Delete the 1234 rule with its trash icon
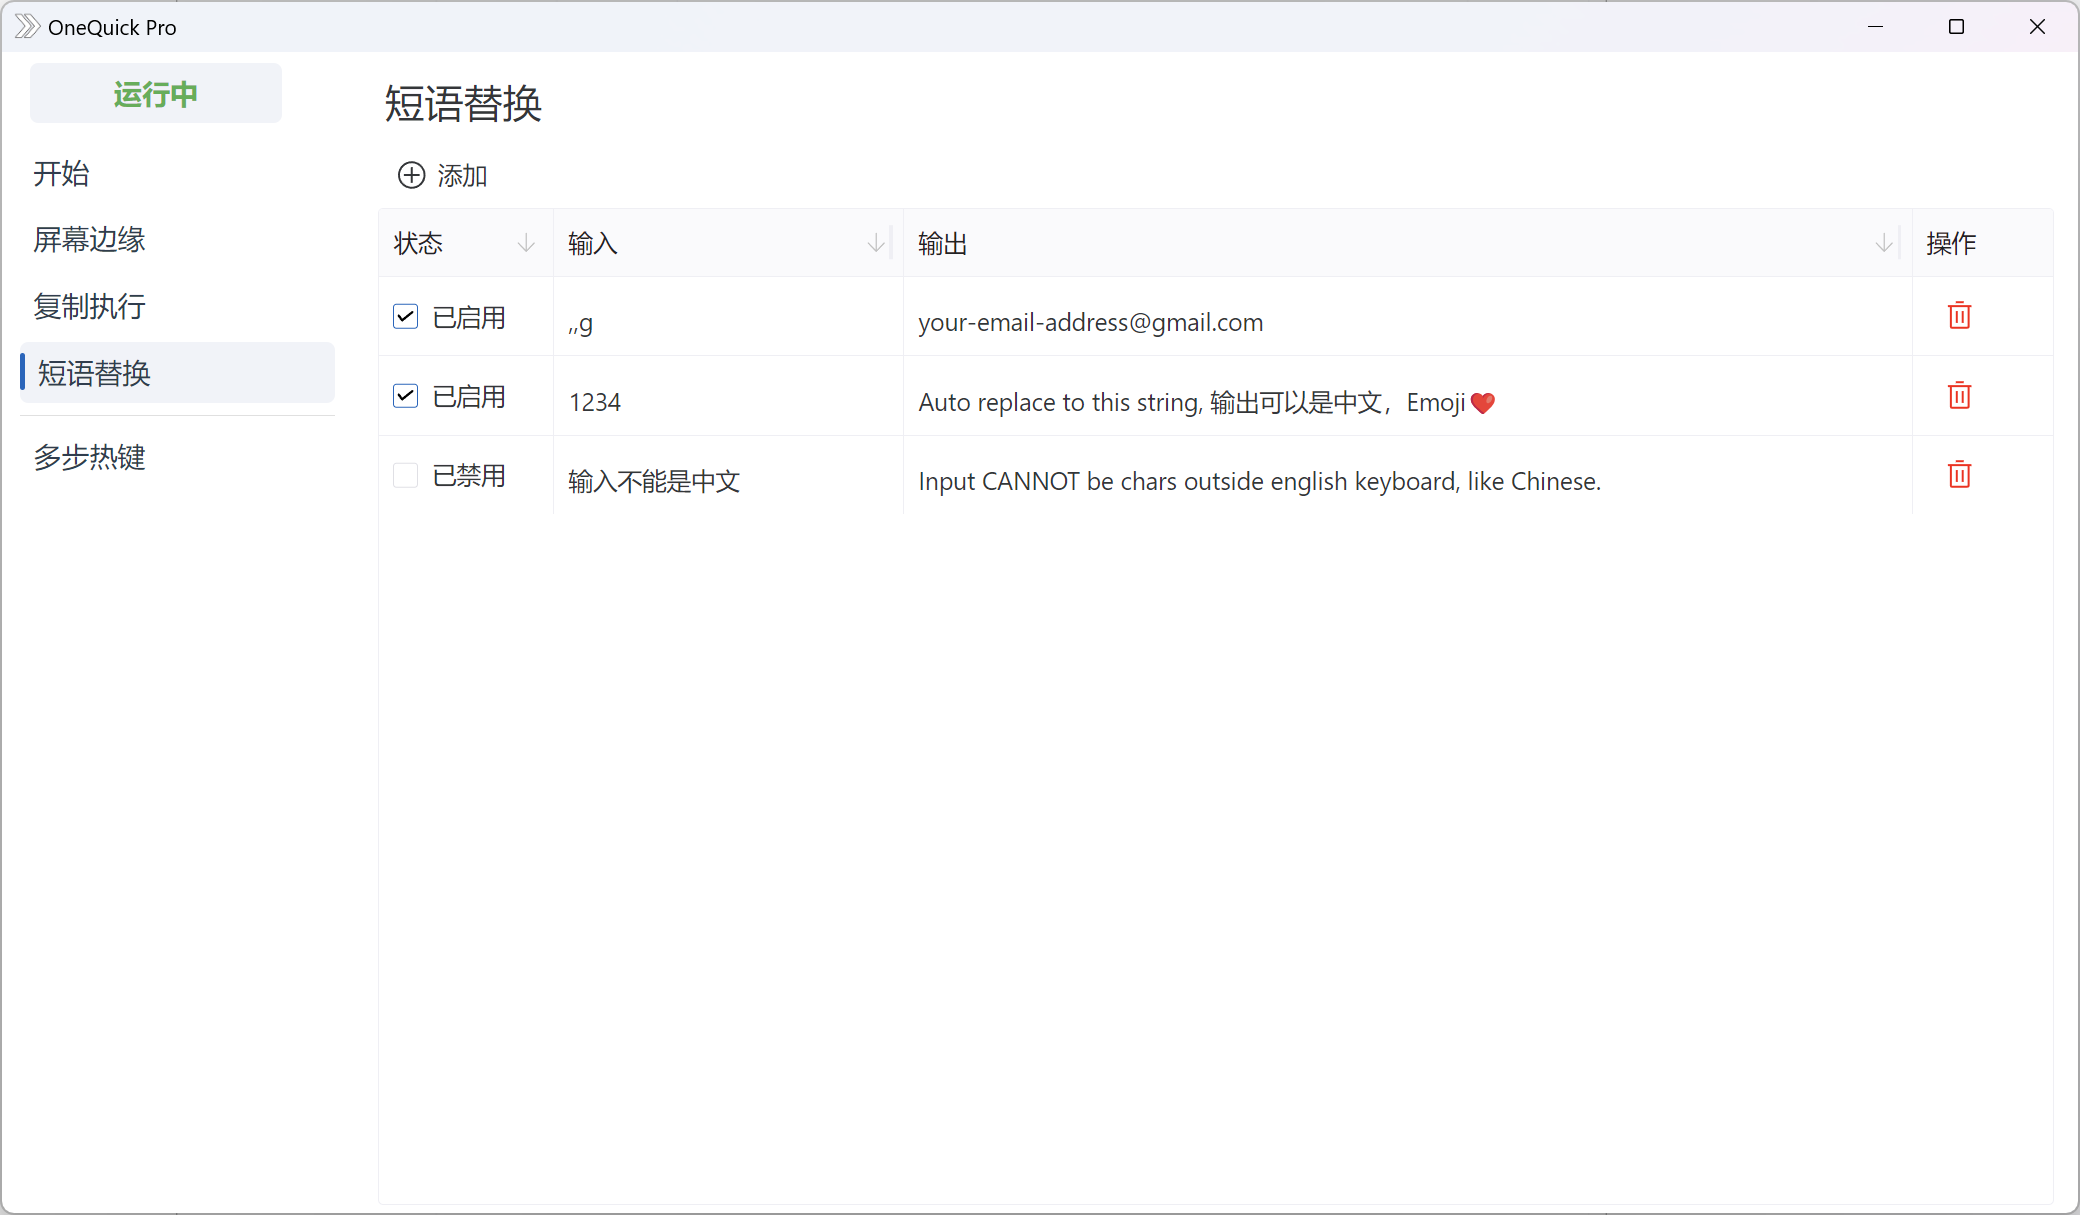 point(1959,395)
